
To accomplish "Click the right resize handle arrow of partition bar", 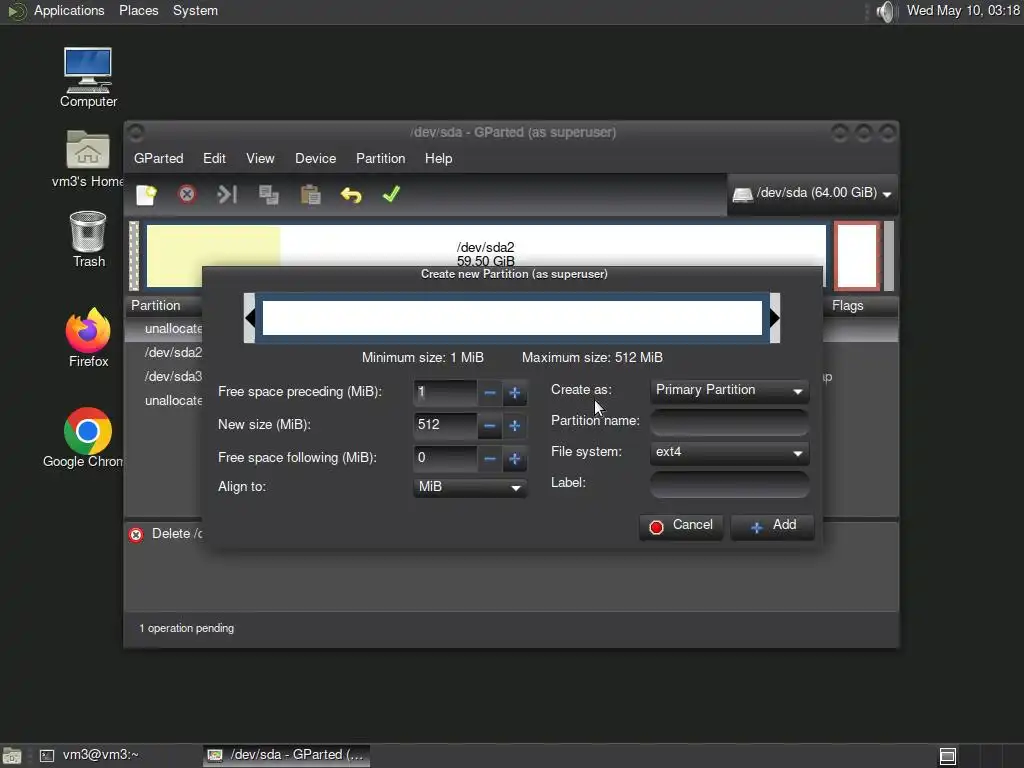I will (x=775, y=318).
